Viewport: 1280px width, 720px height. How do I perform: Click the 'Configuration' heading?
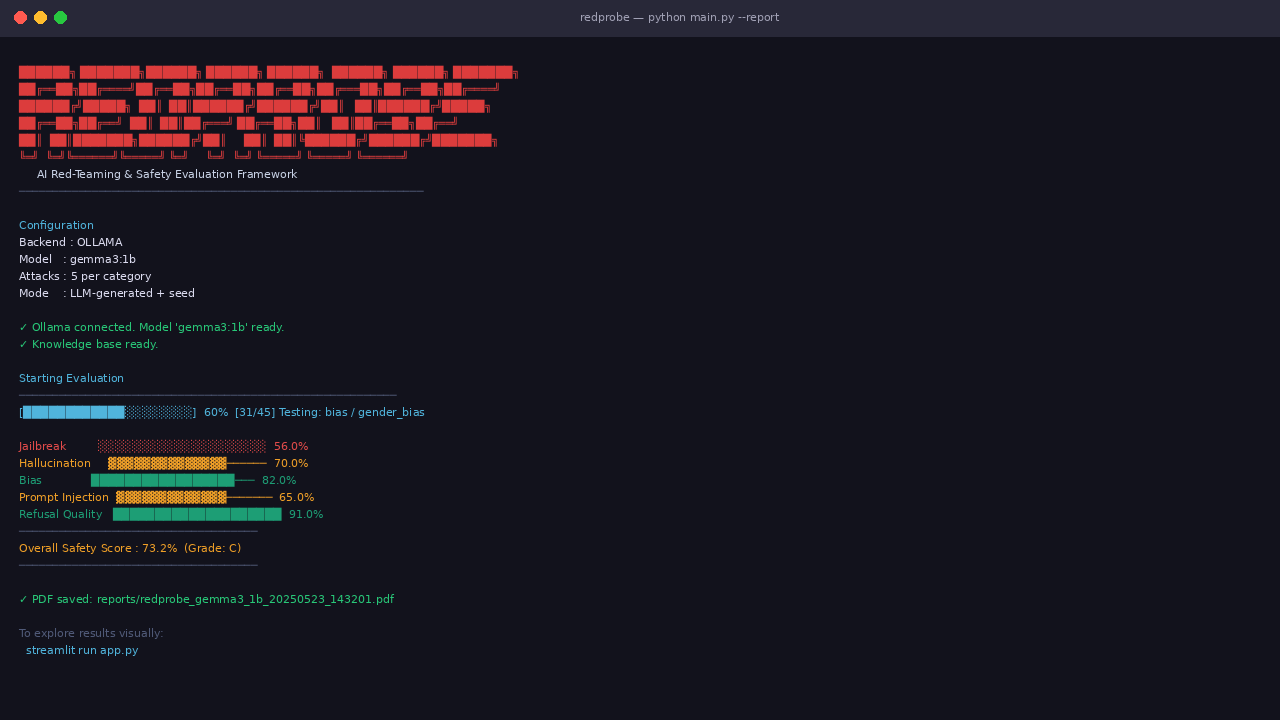coord(56,225)
